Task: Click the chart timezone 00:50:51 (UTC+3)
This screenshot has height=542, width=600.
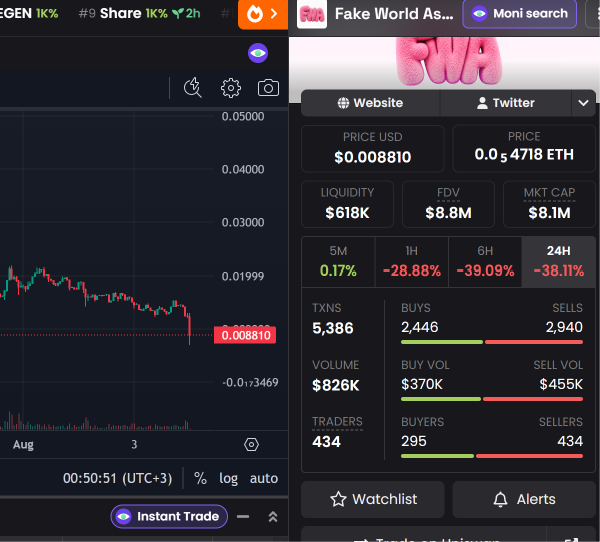Action: point(117,478)
